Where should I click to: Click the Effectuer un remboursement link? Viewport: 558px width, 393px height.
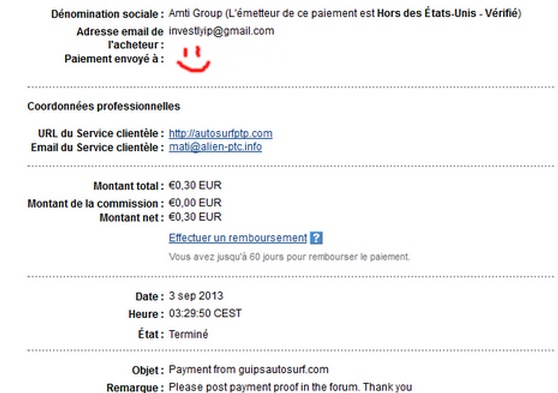[238, 238]
